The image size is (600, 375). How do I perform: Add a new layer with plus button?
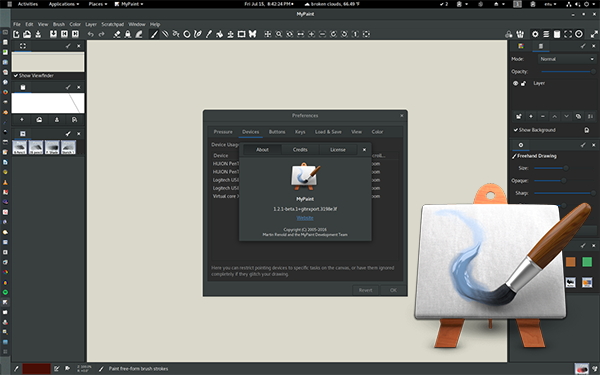[x=531, y=116]
